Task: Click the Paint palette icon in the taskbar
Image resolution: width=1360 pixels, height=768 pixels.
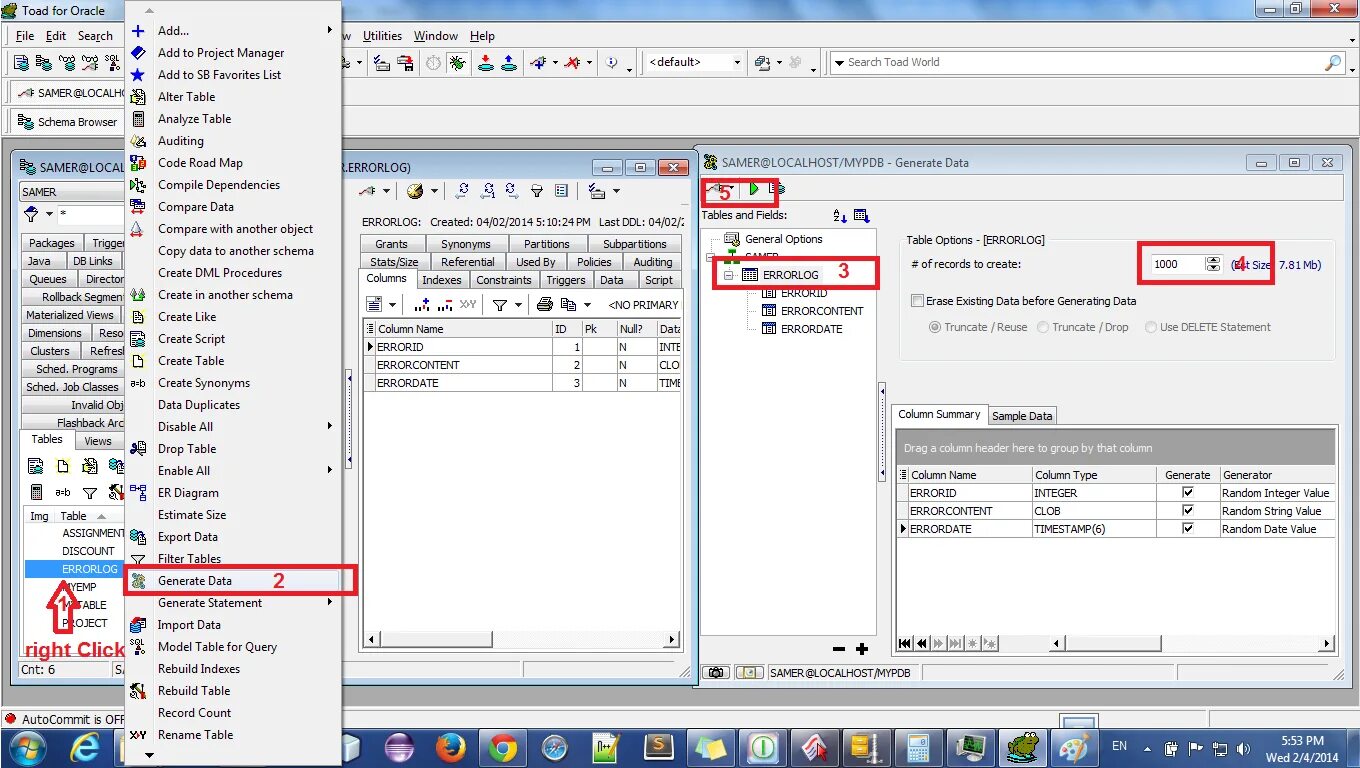Action: [1073, 747]
